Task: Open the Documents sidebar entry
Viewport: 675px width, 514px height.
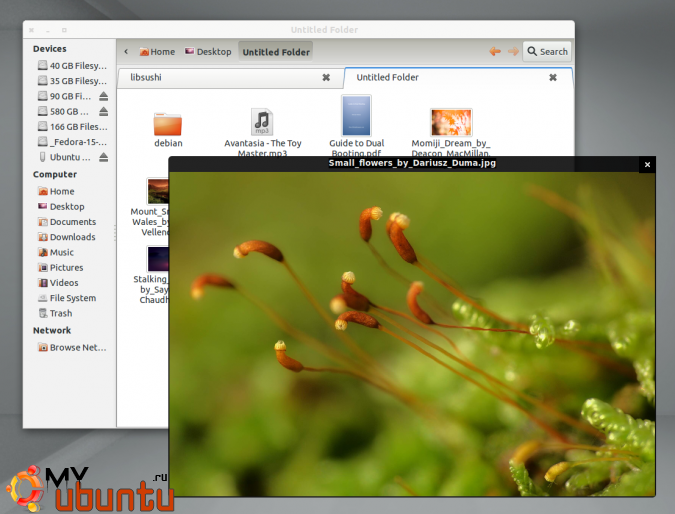Action: (67, 222)
